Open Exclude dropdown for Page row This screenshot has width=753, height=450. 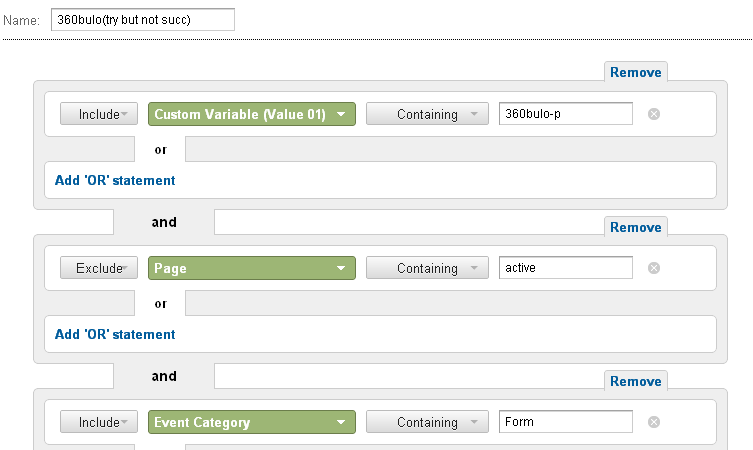pyautogui.click(x=99, y=268)
